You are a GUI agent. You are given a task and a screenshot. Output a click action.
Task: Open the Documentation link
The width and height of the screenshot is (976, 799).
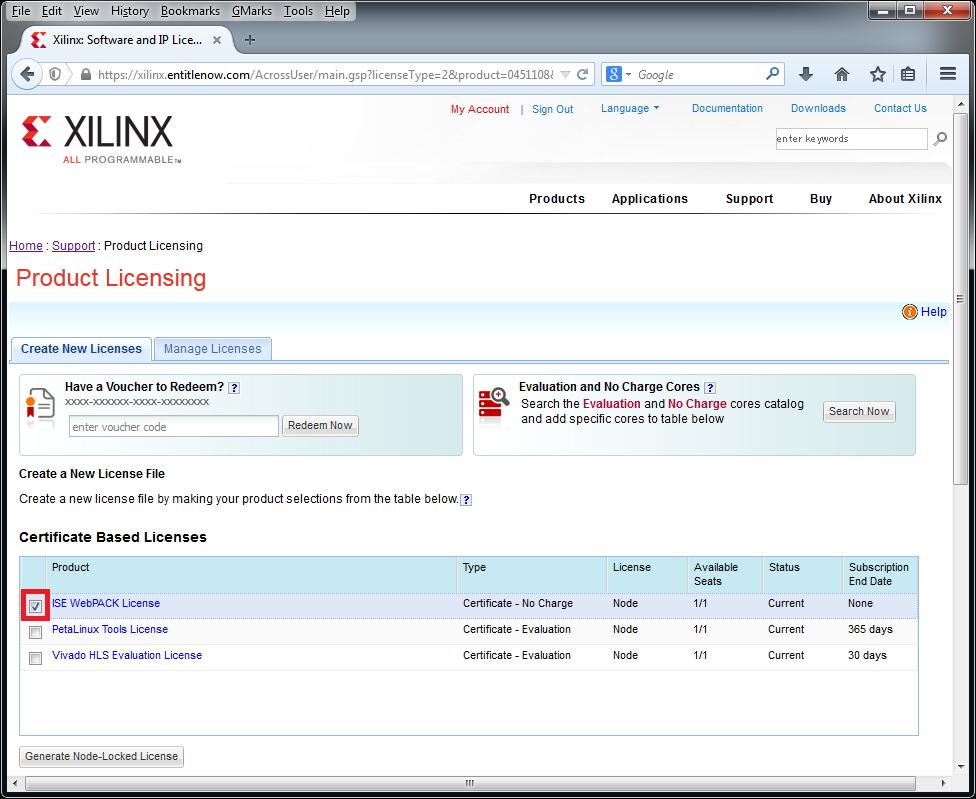727,108
